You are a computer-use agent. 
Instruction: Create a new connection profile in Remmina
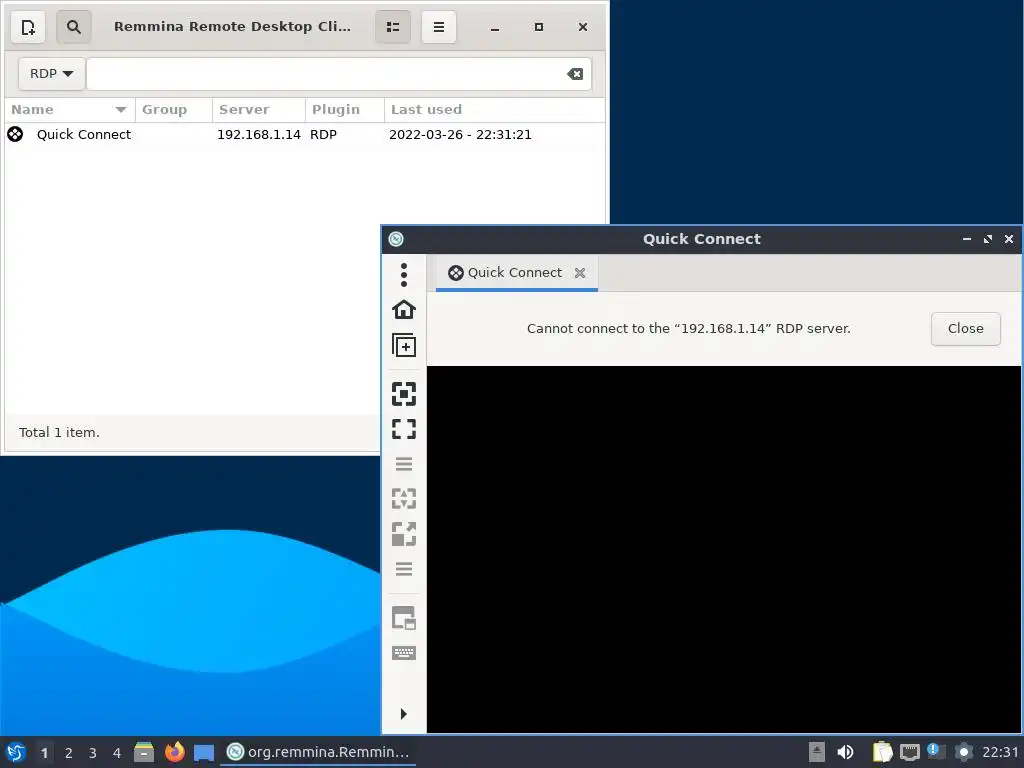point(28,27)
